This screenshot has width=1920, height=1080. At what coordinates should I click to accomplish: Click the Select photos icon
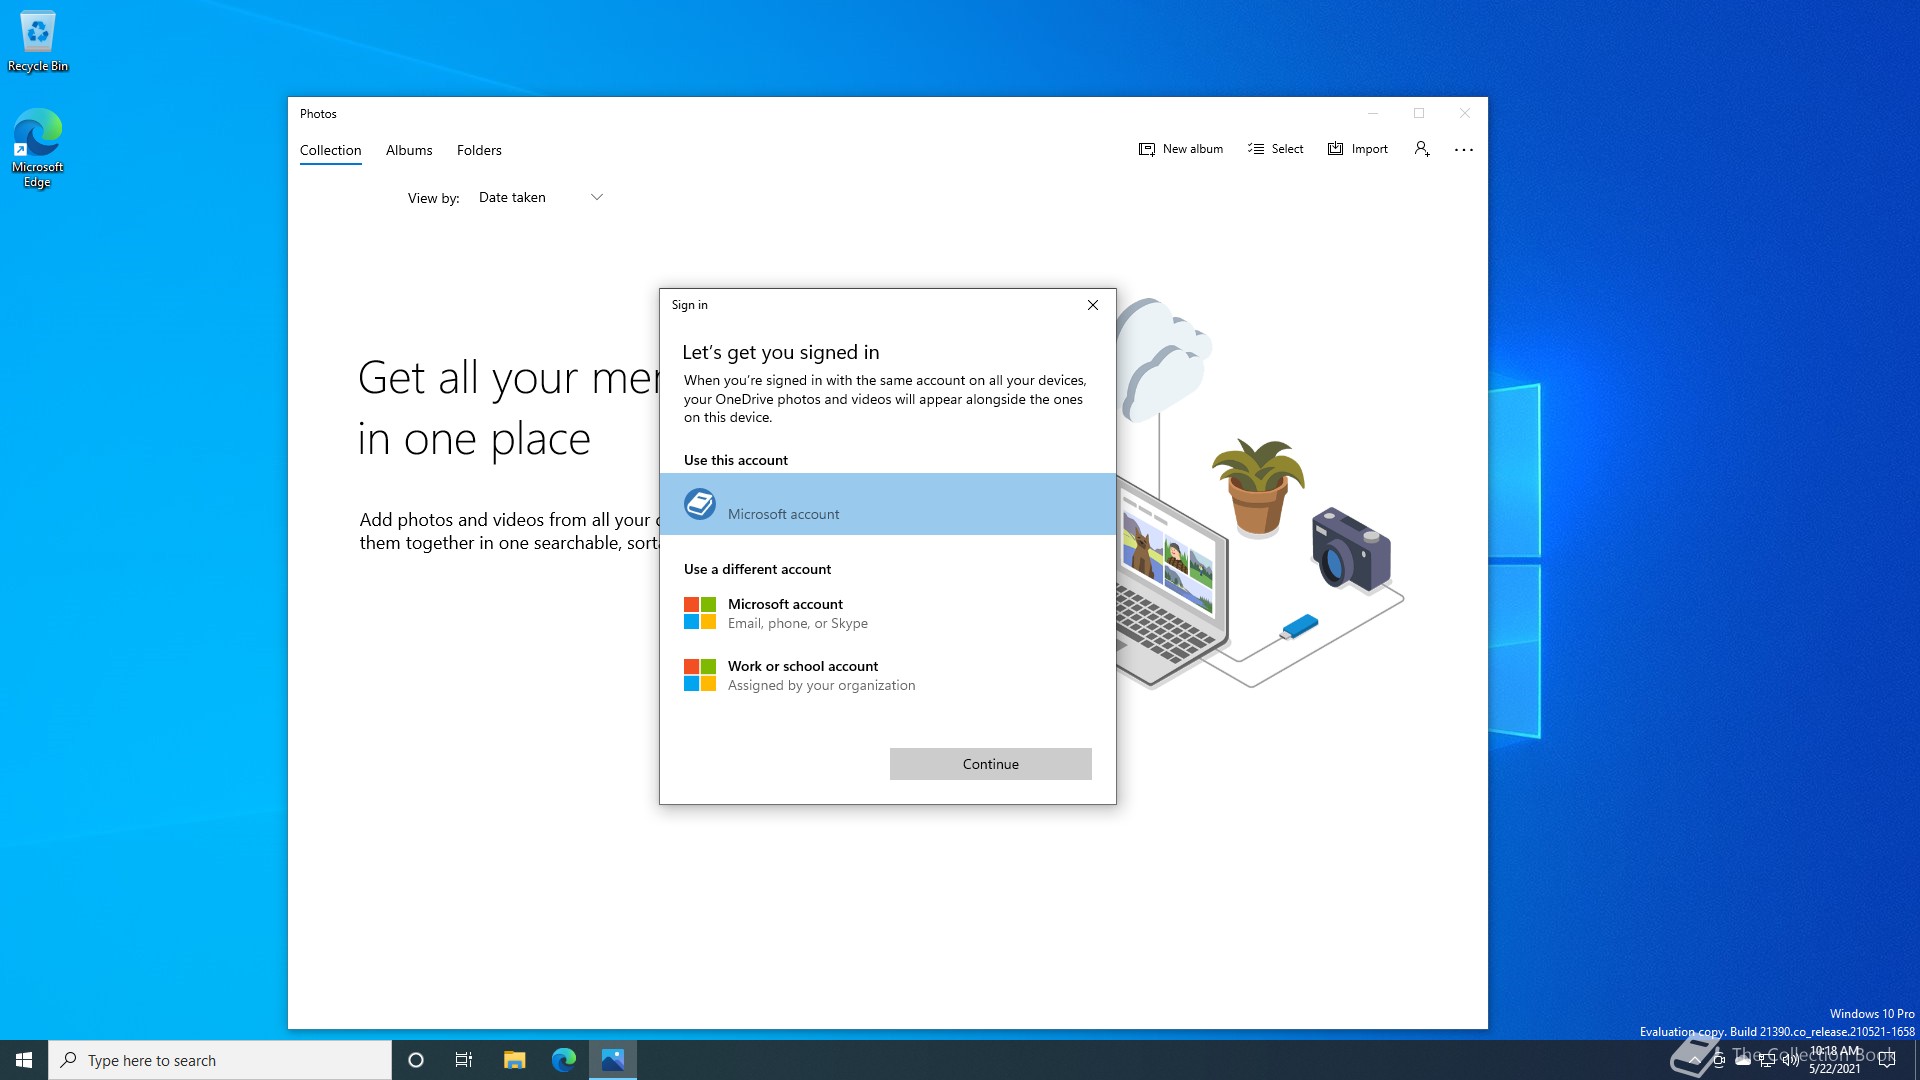tap(1256, 148)
